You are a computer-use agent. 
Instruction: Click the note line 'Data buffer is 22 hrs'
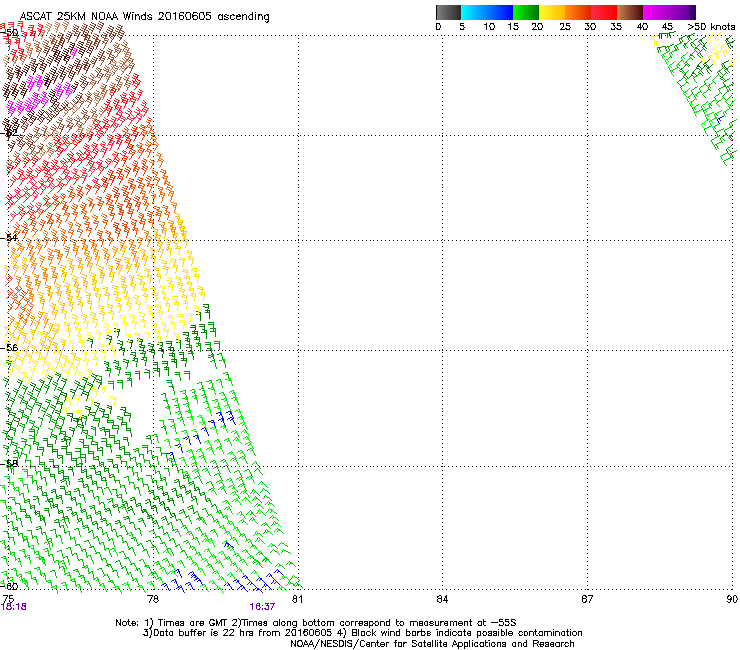pos(362,633)
